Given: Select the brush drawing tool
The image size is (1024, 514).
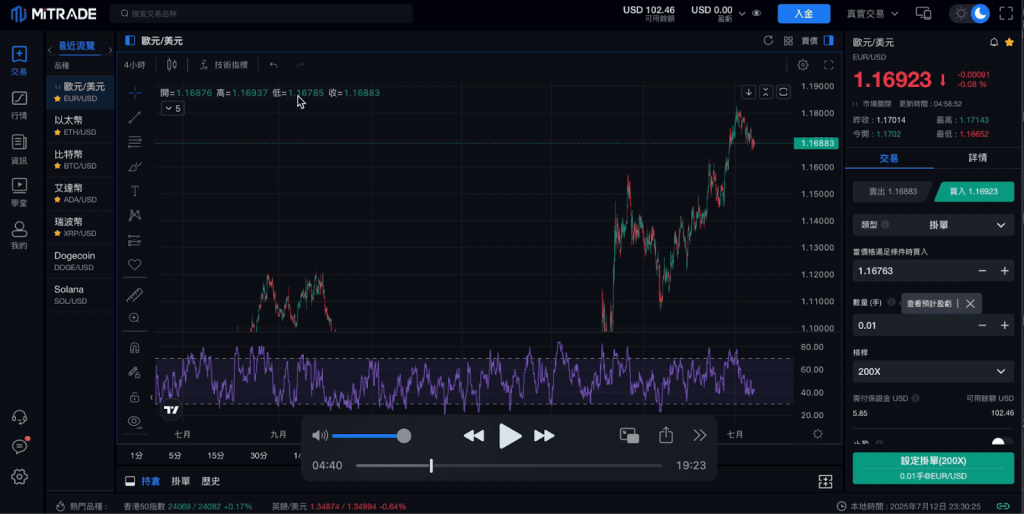Looking at the screenshot, I should [x=135, y=167].
